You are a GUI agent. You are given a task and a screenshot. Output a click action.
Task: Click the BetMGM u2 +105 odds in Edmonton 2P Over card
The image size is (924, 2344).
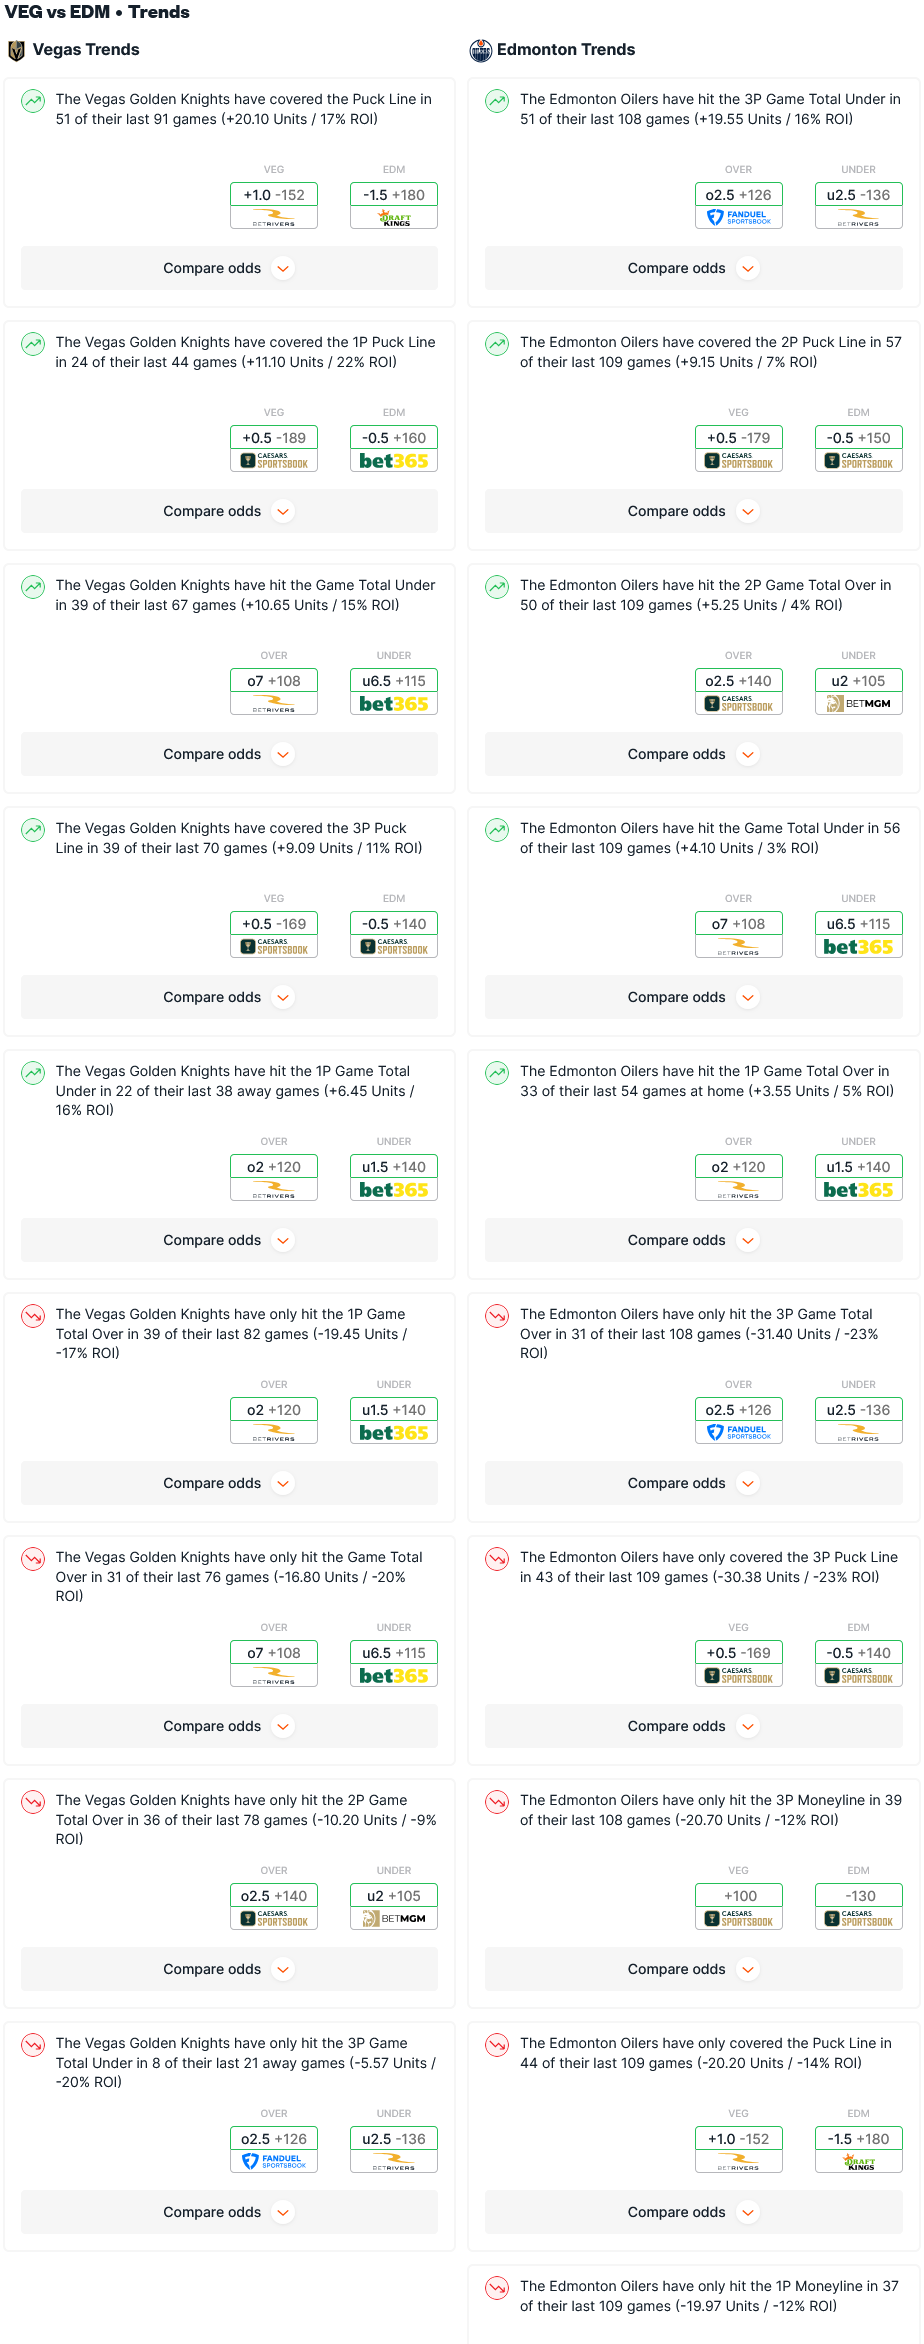[859, 691]
